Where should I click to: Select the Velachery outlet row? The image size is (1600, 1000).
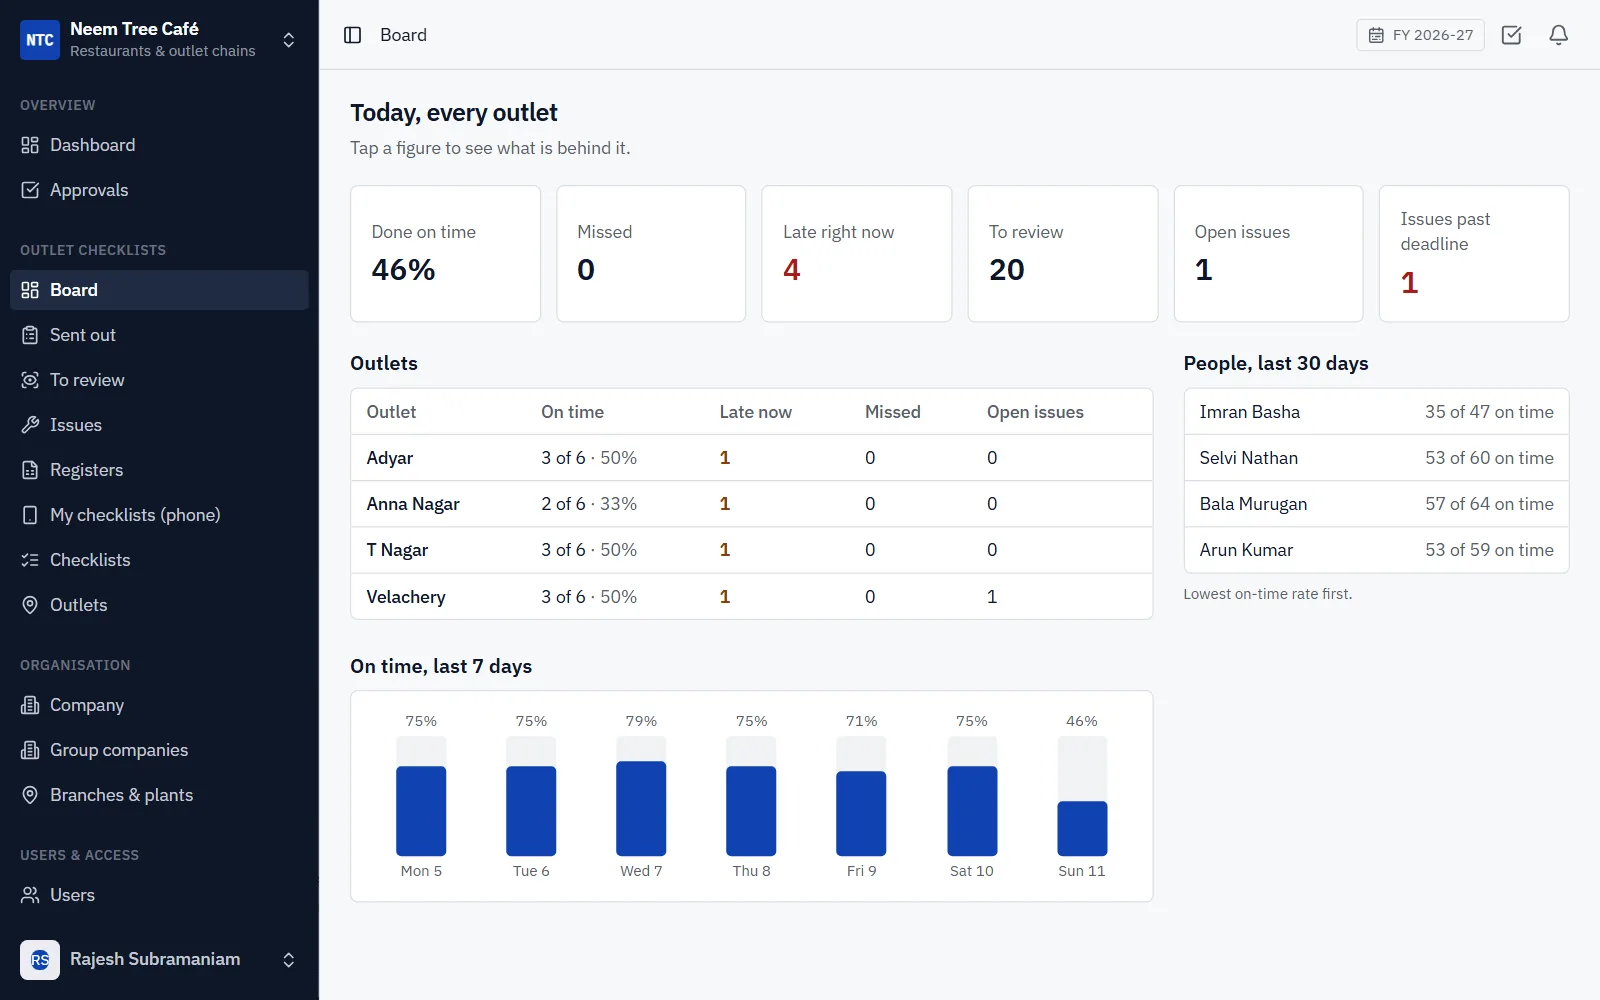click(751, 596)
